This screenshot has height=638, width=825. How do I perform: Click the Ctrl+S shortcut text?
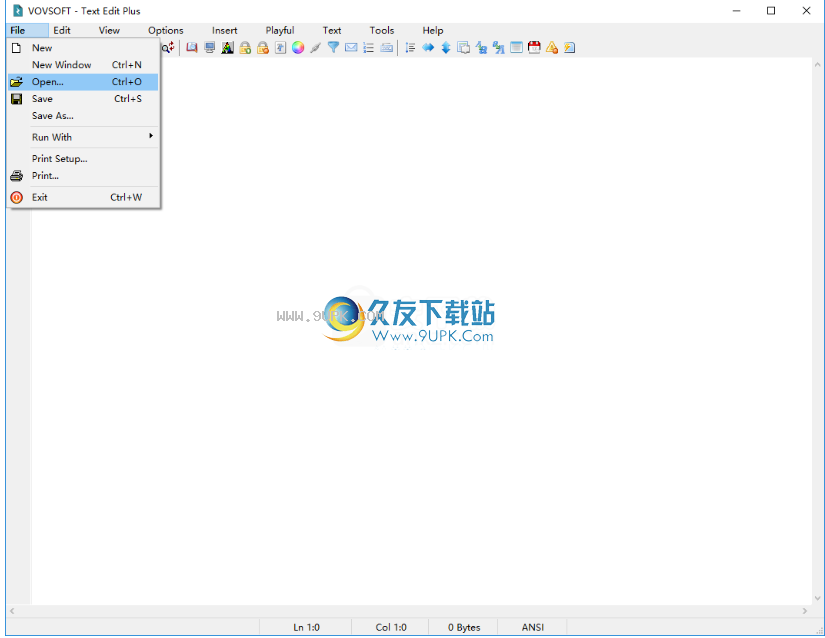[128, 98]
